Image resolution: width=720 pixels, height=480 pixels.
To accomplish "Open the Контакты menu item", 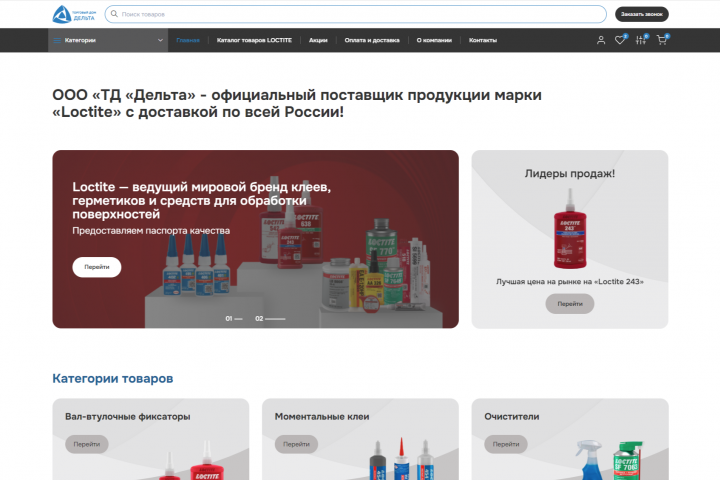I will point(483,40).
